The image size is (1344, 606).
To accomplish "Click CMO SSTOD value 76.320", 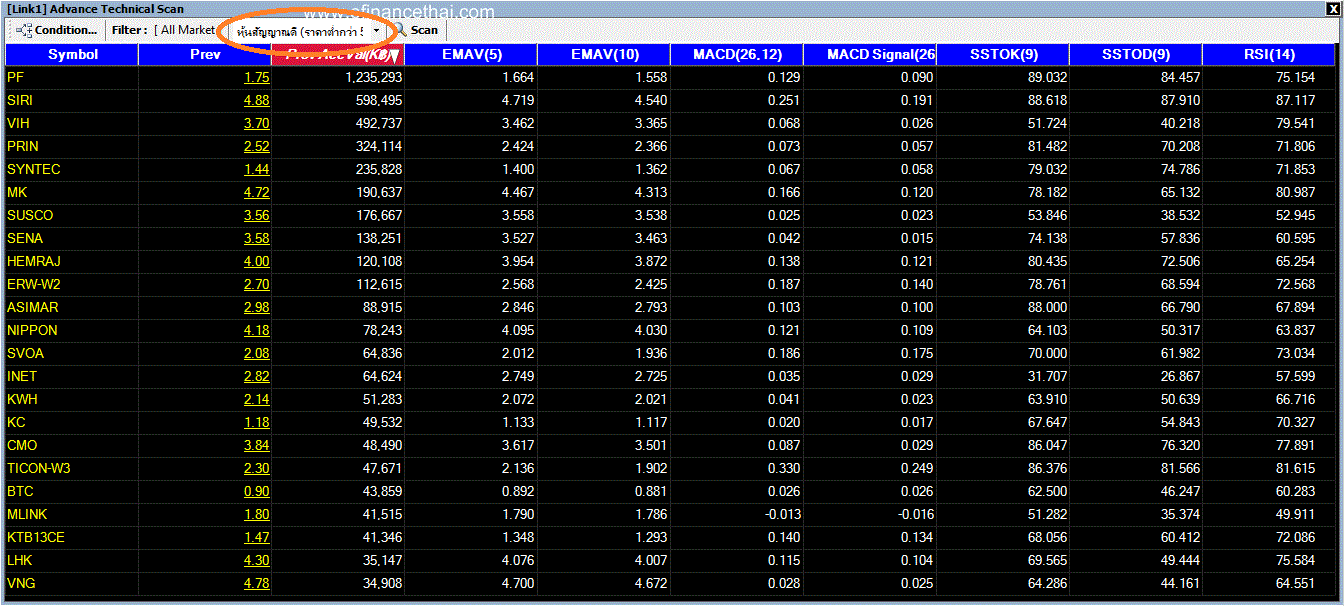I will pos(1178,445).
